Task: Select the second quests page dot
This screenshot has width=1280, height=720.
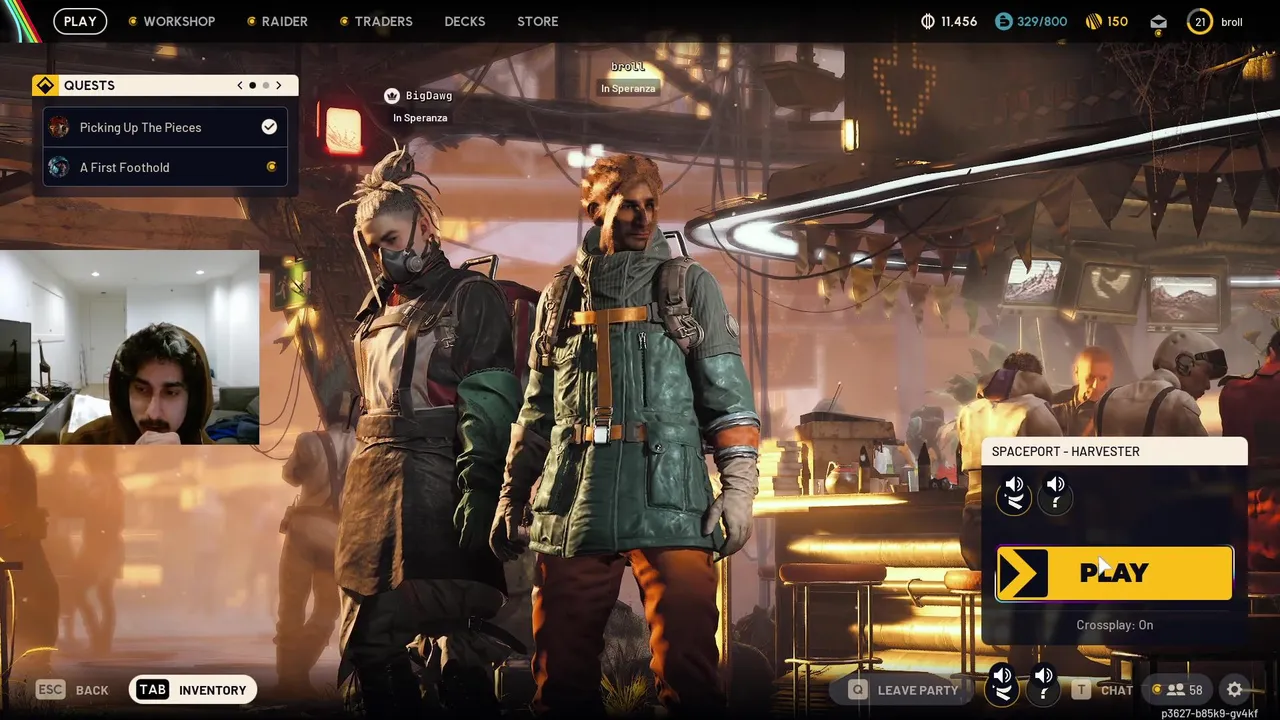Action: point(266,86)
